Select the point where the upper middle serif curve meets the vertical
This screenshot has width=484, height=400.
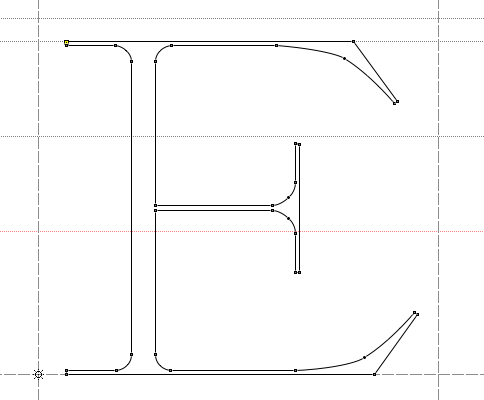coord(295,183)
